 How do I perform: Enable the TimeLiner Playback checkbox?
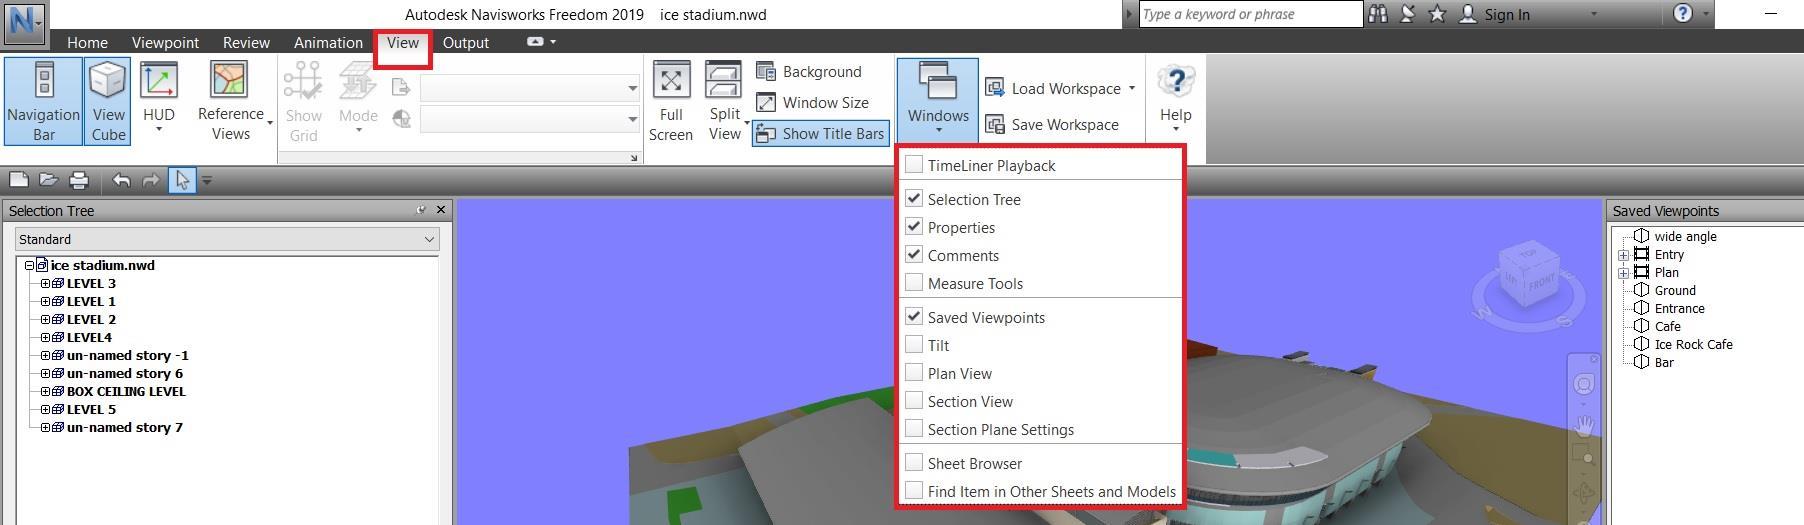(x=914, y=165)
